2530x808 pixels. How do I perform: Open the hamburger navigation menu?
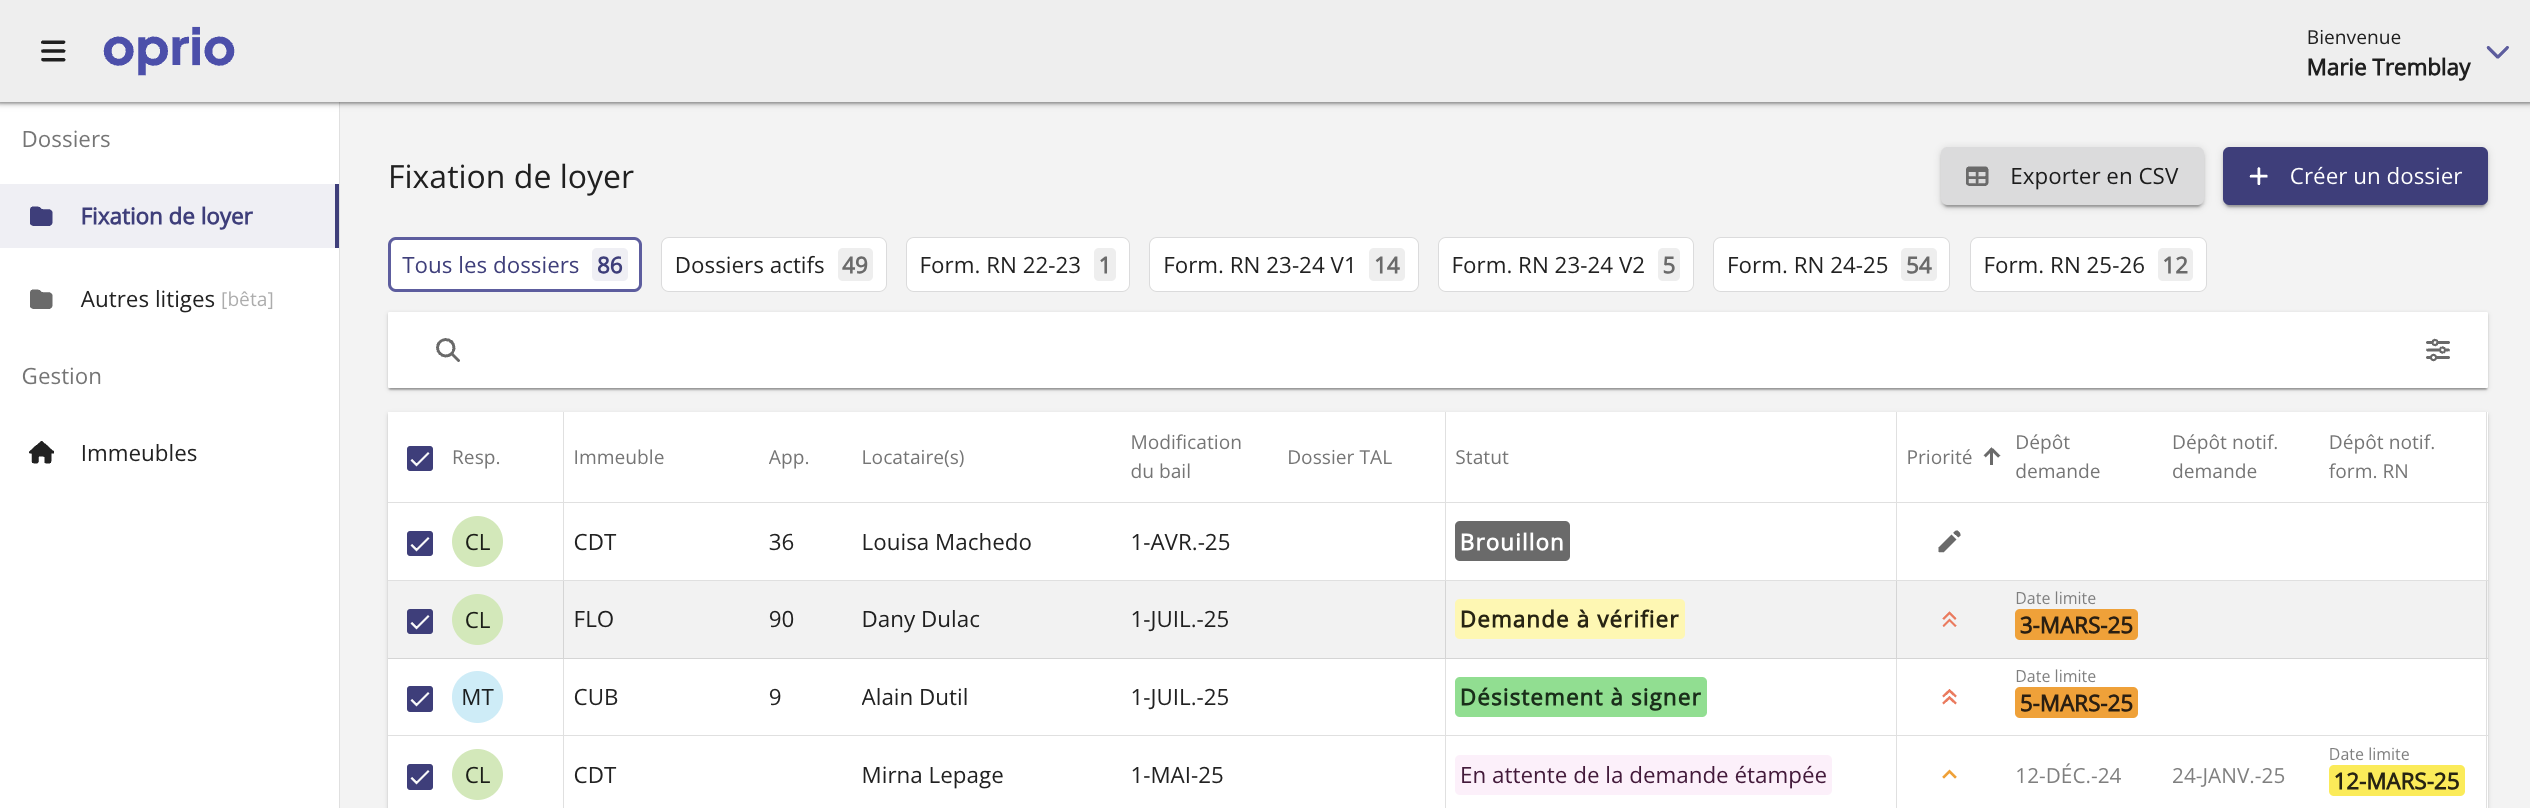(53, 51)
